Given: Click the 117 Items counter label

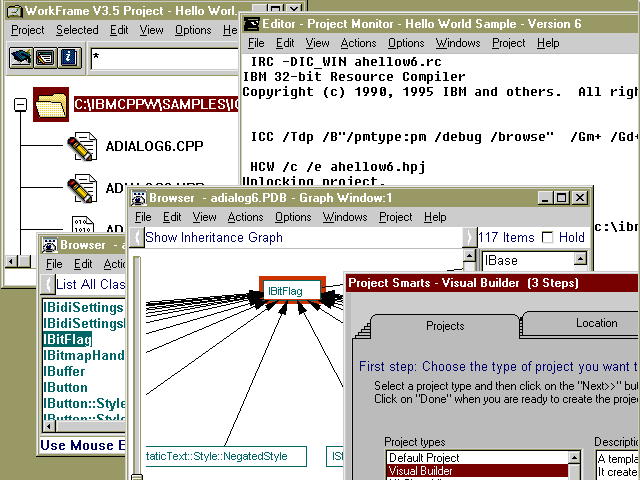Looking at the screenshot, I should pos(506,238).
